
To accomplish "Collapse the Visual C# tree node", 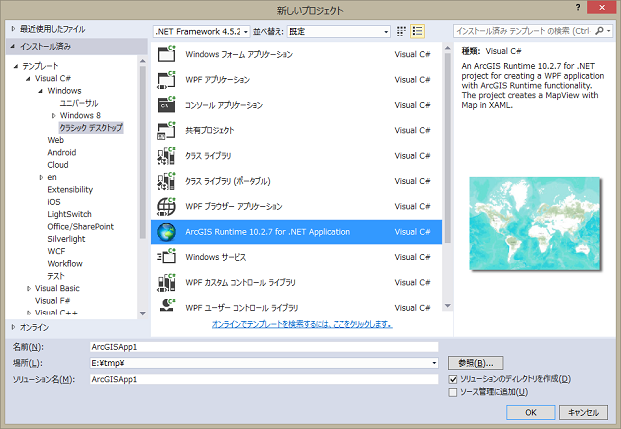I will pyautogui.click(x=28, y=78).
